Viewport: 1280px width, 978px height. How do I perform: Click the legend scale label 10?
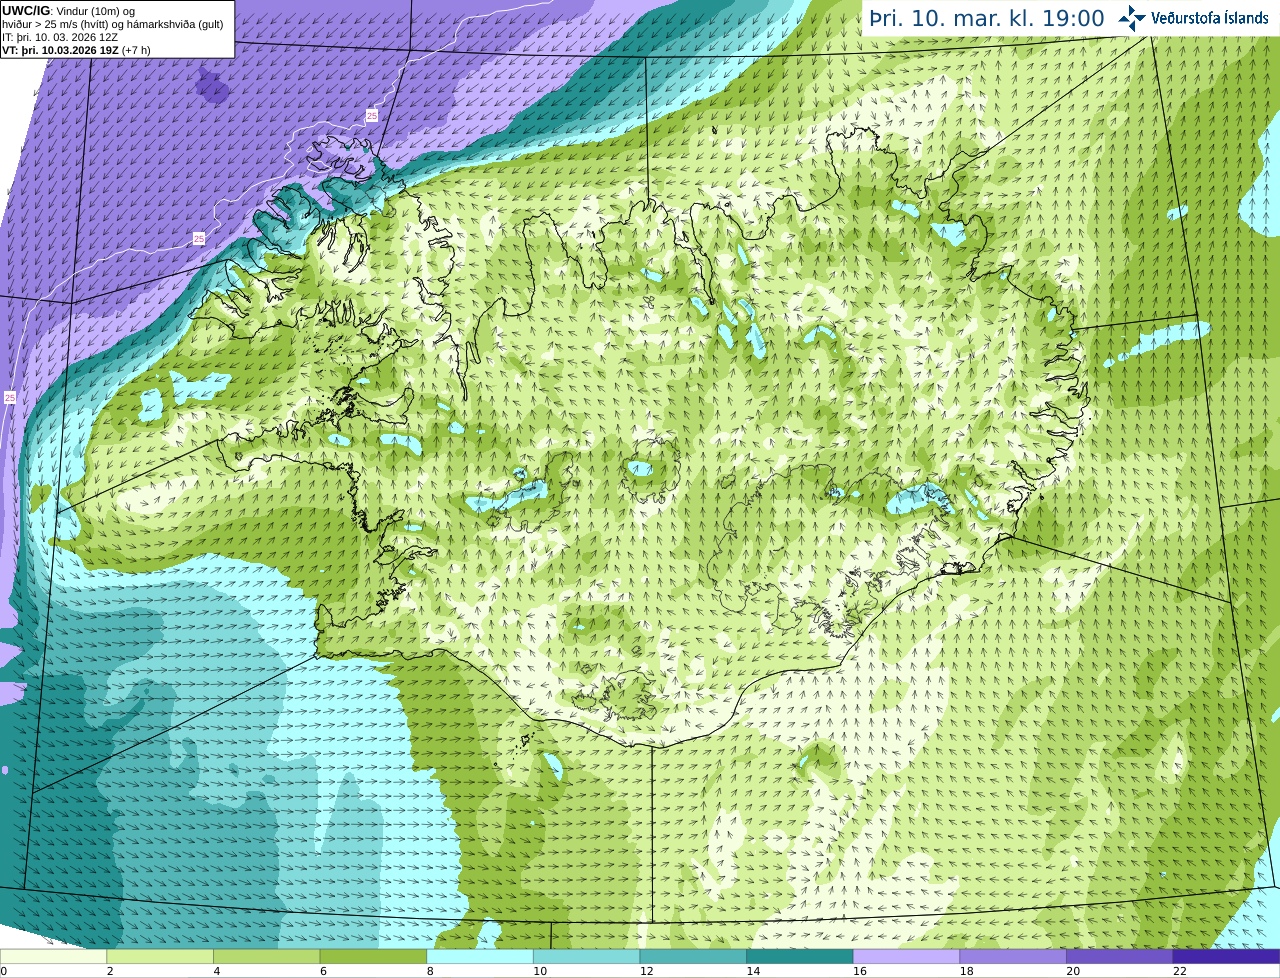click(540, 971)
